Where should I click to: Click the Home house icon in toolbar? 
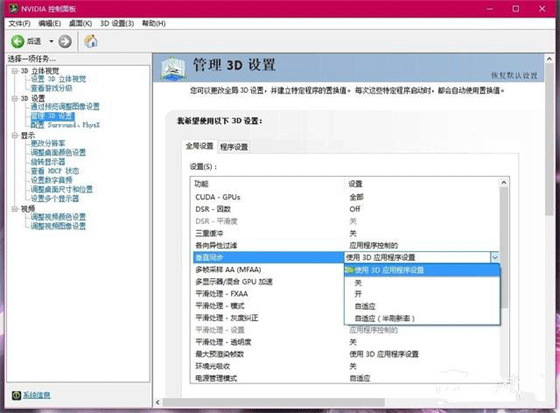coord(91,41)
